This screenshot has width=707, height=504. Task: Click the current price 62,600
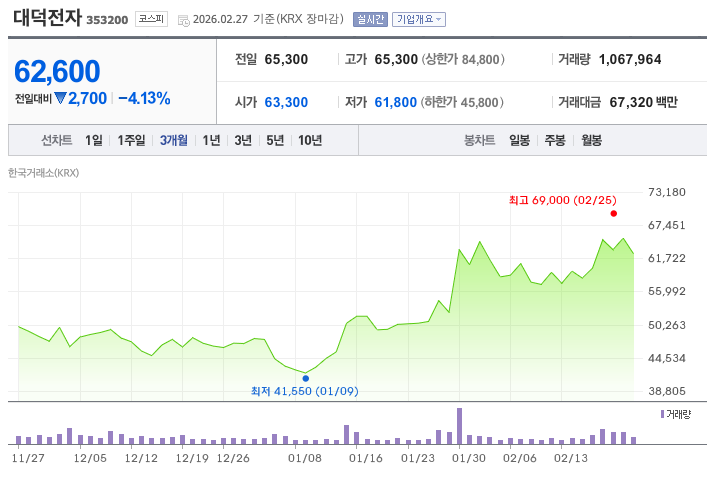[57, 71]
